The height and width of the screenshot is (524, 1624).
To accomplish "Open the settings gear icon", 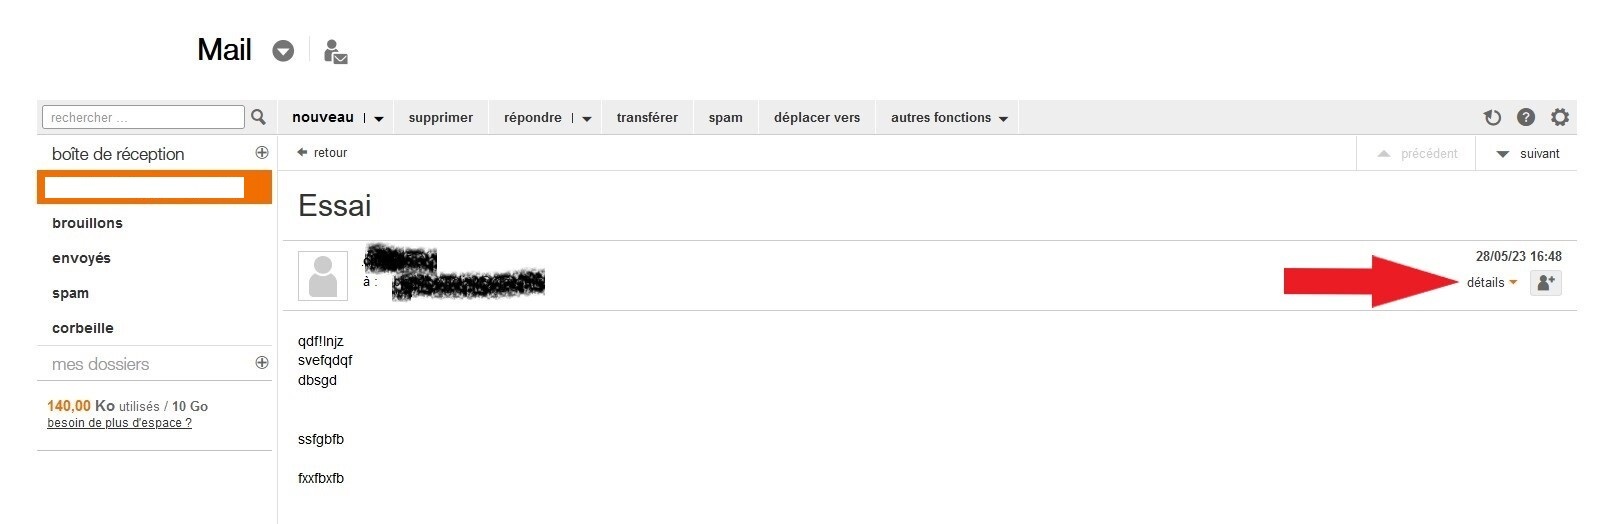I will pos(1559,117).
